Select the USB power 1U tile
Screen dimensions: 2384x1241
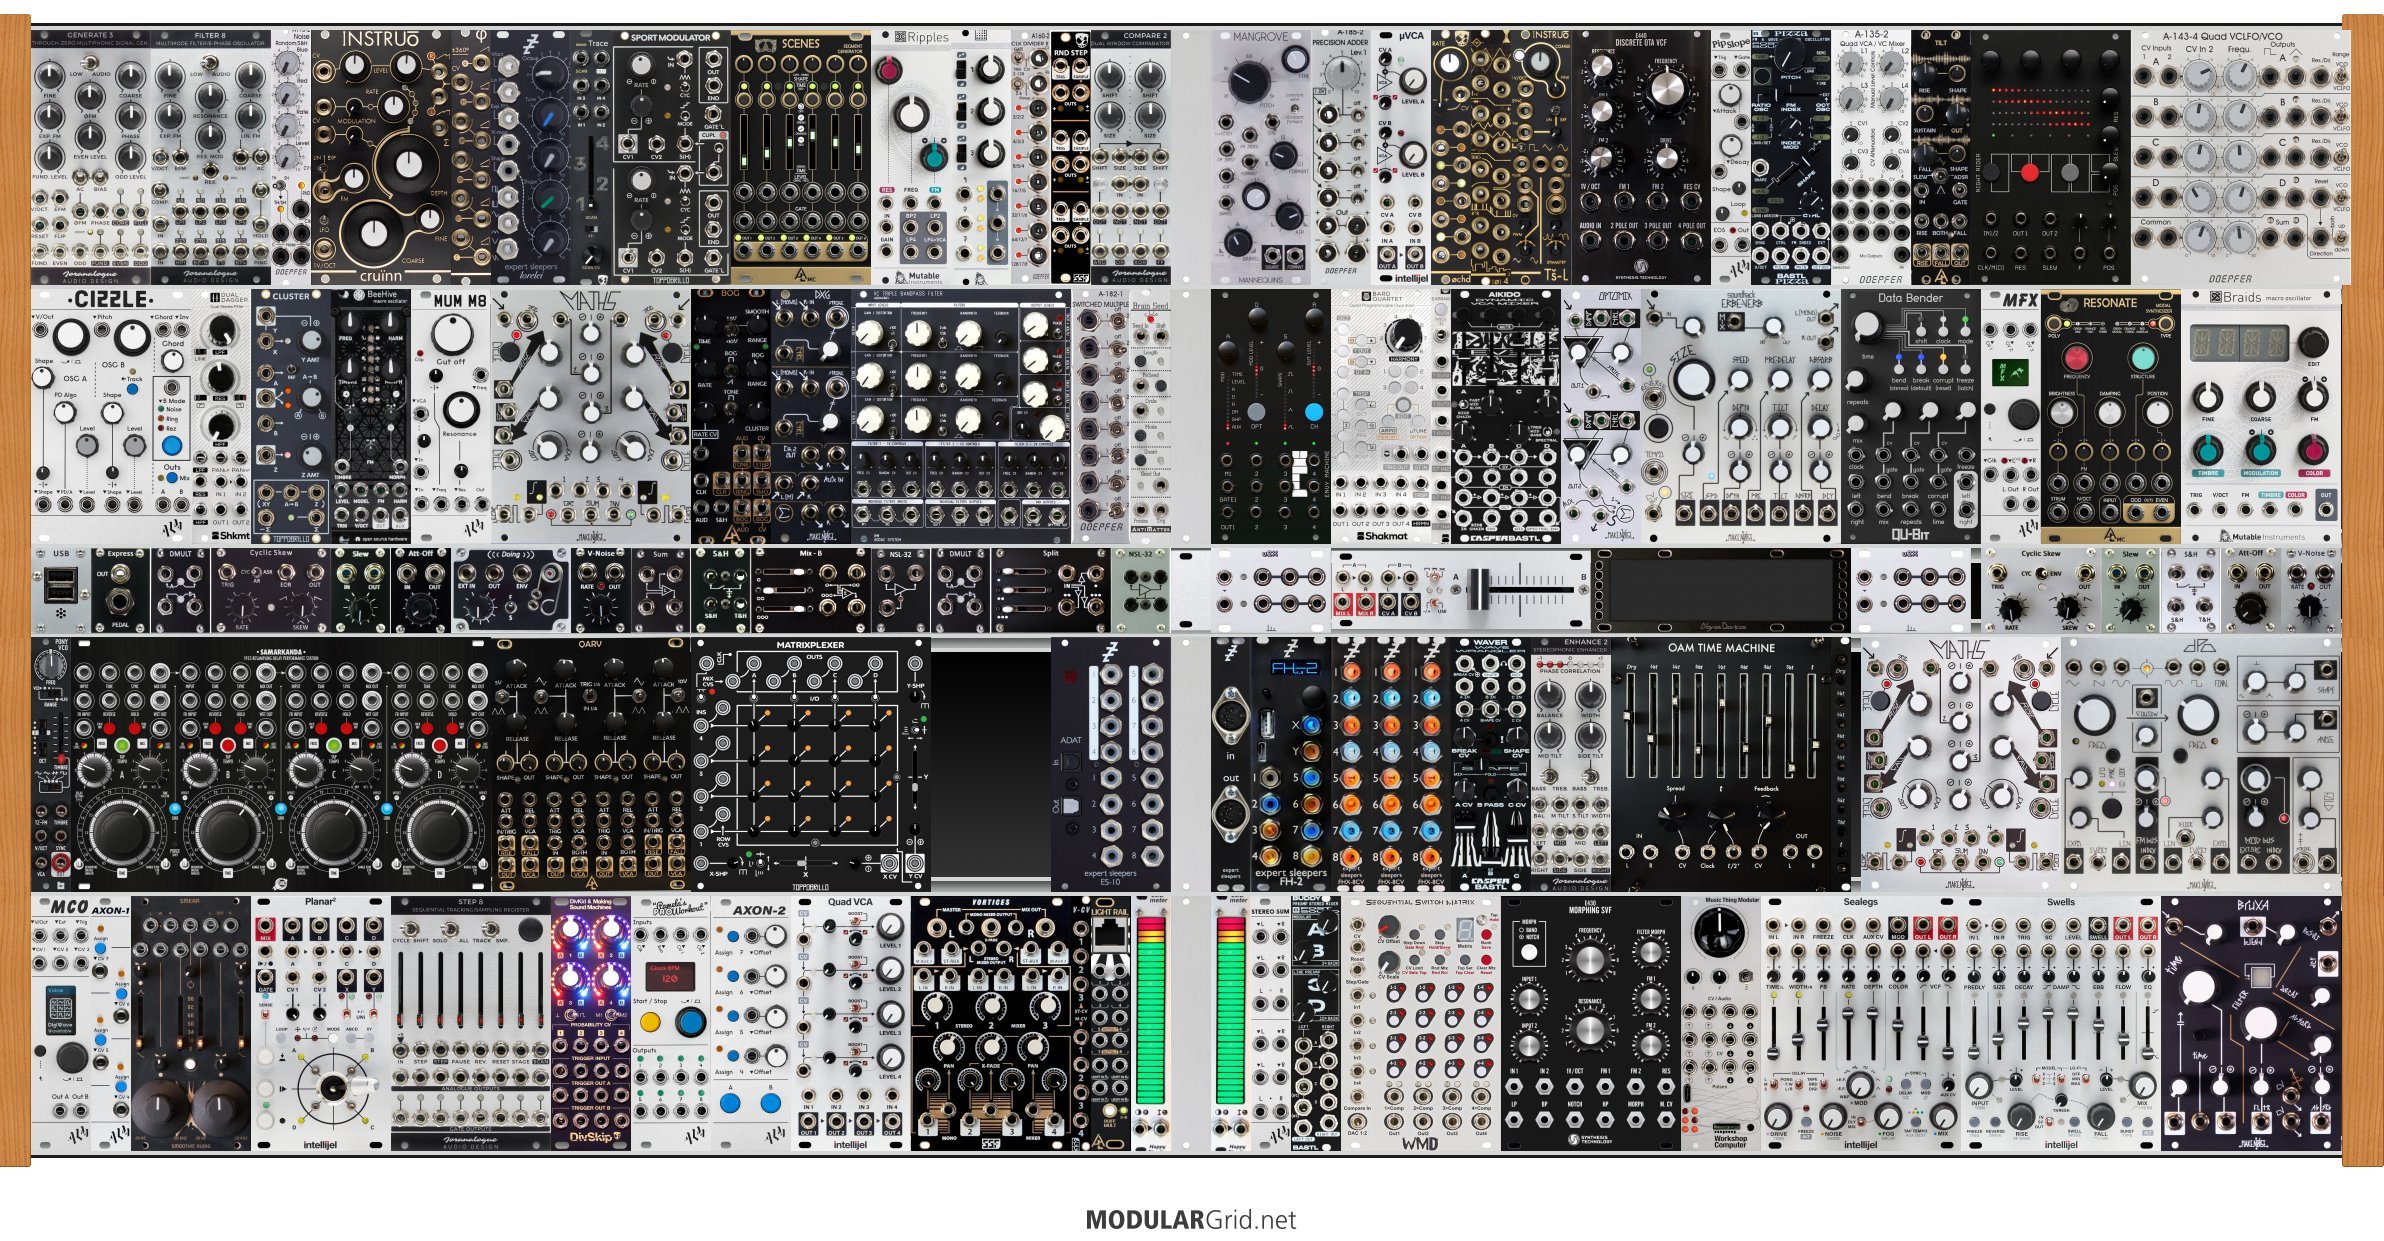tap(61, 590)
